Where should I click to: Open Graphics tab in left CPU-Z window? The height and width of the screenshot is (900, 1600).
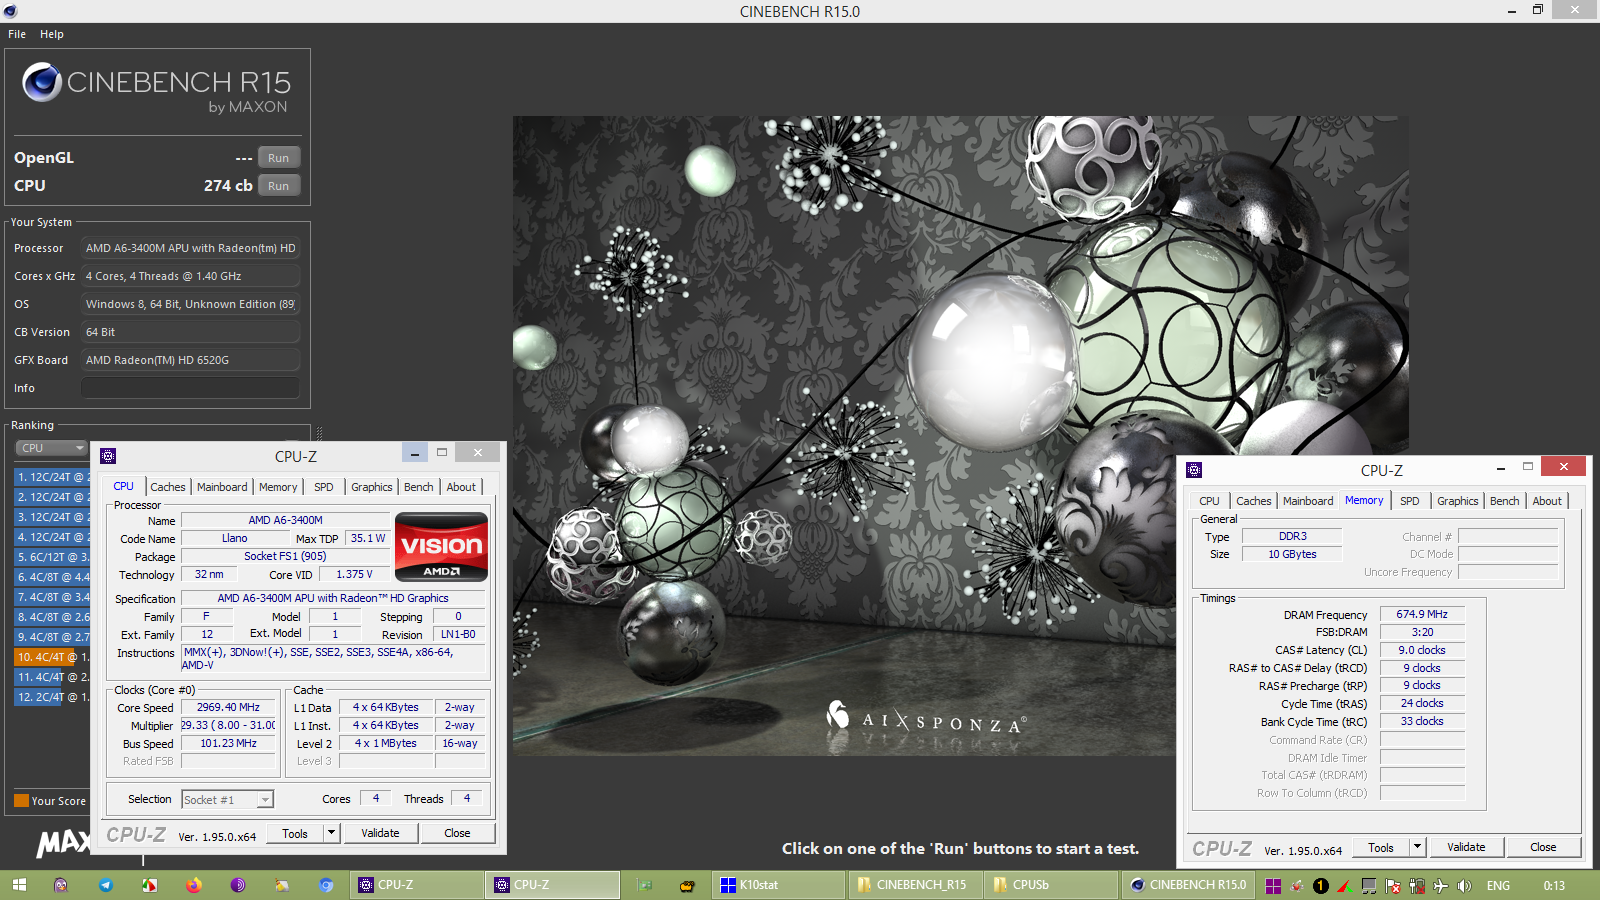coord(372,487)
